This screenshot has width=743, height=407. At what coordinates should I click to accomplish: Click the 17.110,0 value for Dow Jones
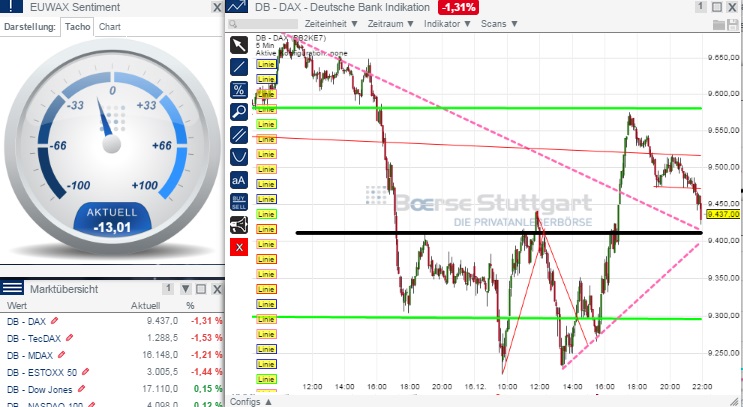tap(160, 389)
